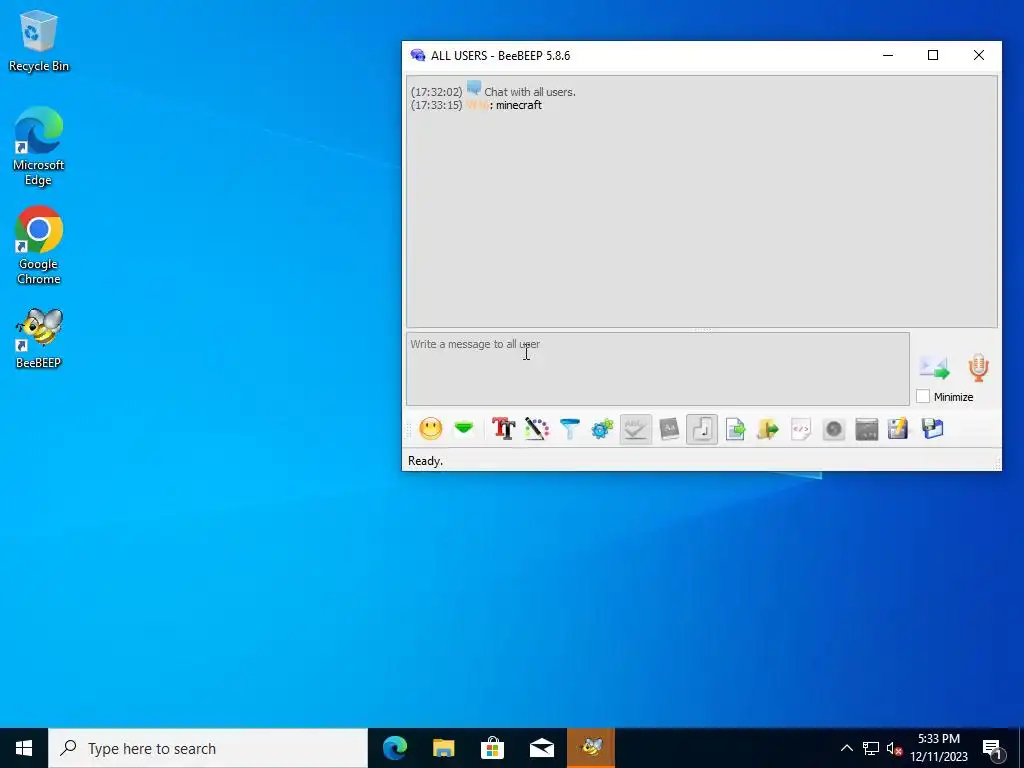Viewport: 1024px width, 768px height.
Task: Toggle the word completer dictionary icon
Action: point(669,429)
